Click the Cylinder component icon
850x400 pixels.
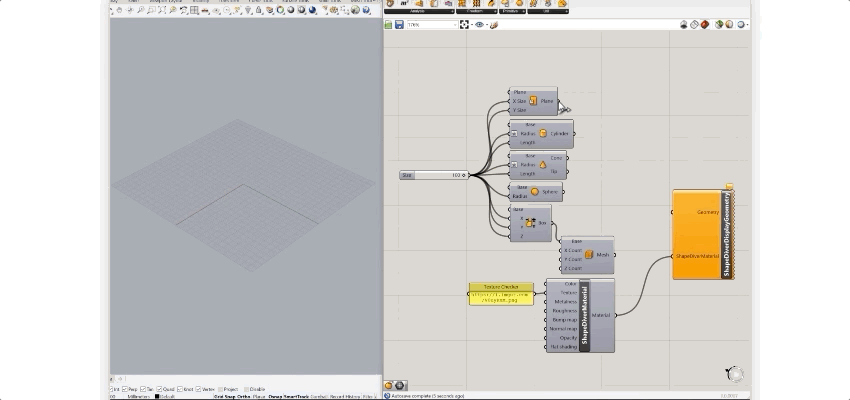pyautogui.click(x=543, y=133)
